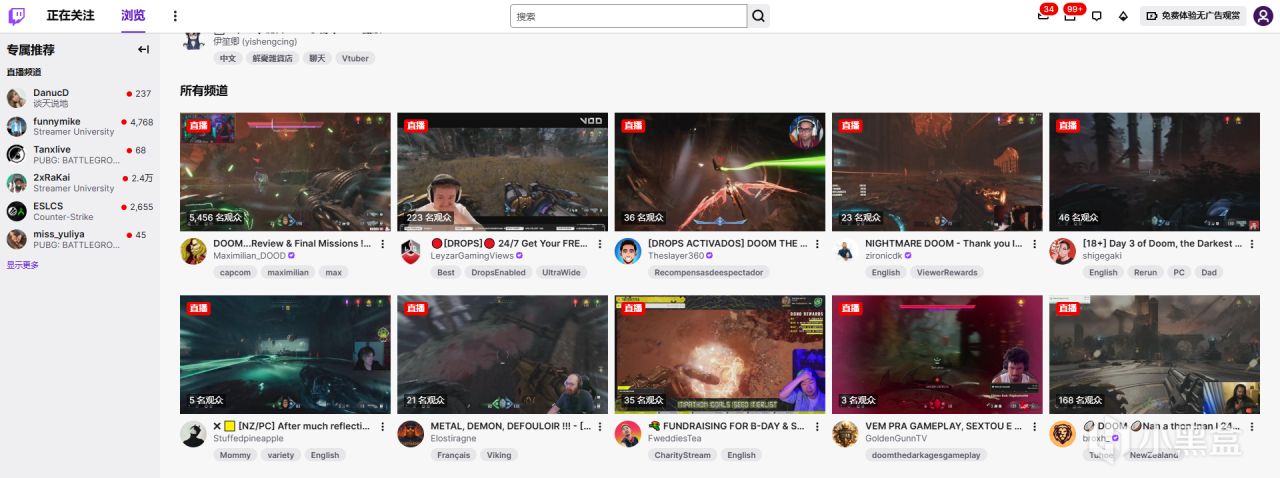Click 显示更多 show more link
The width and height of the screenshot is (1280, 478).
[x=23, y=265]
